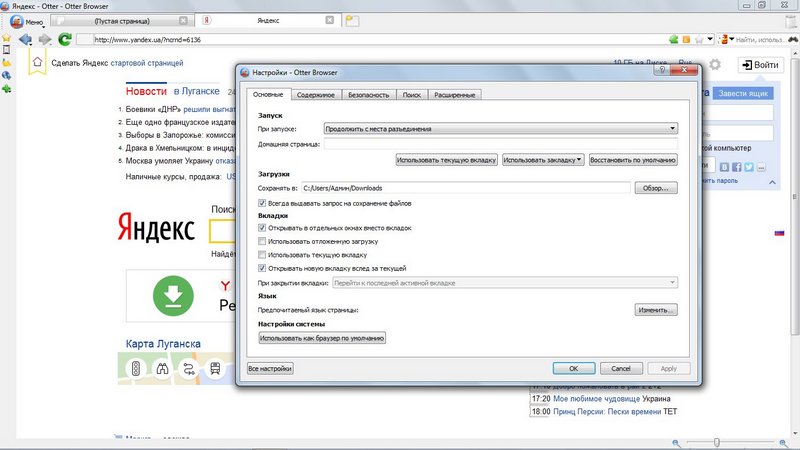Click the Yandex home bookmark icon

(x=37, y=62)
